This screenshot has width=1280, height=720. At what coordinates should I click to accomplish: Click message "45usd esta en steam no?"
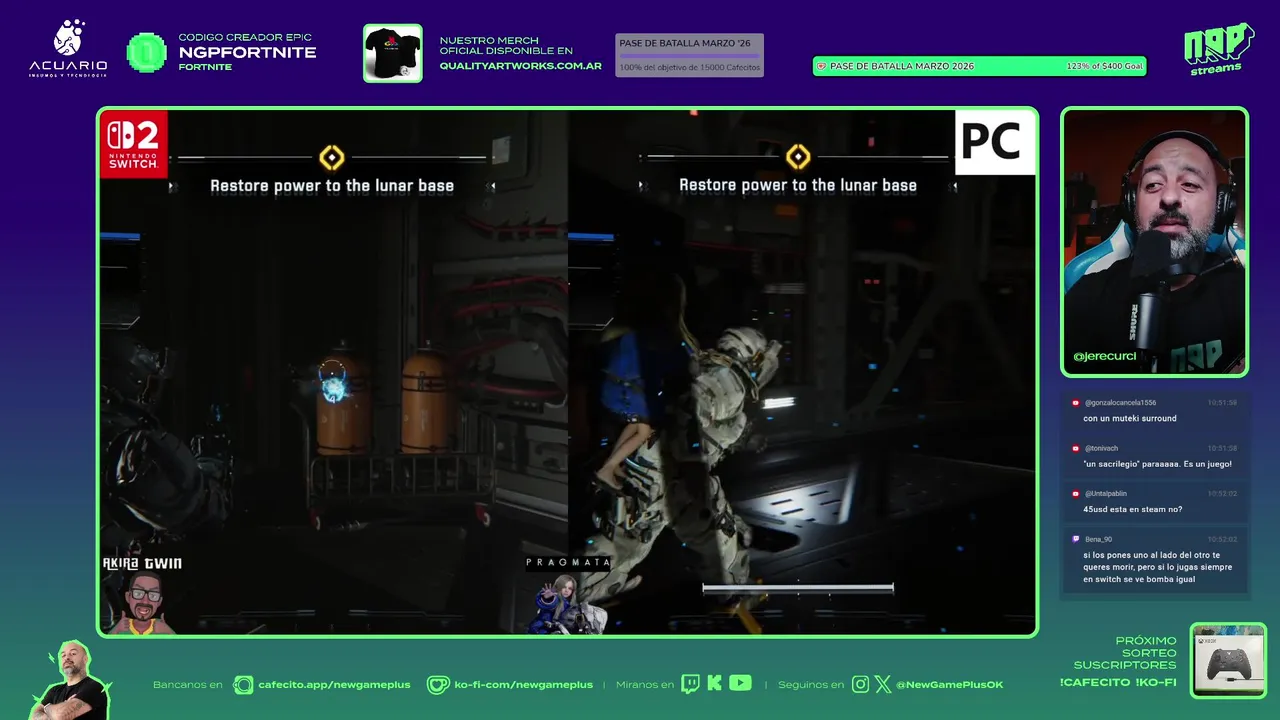(x=1132, y=509)
